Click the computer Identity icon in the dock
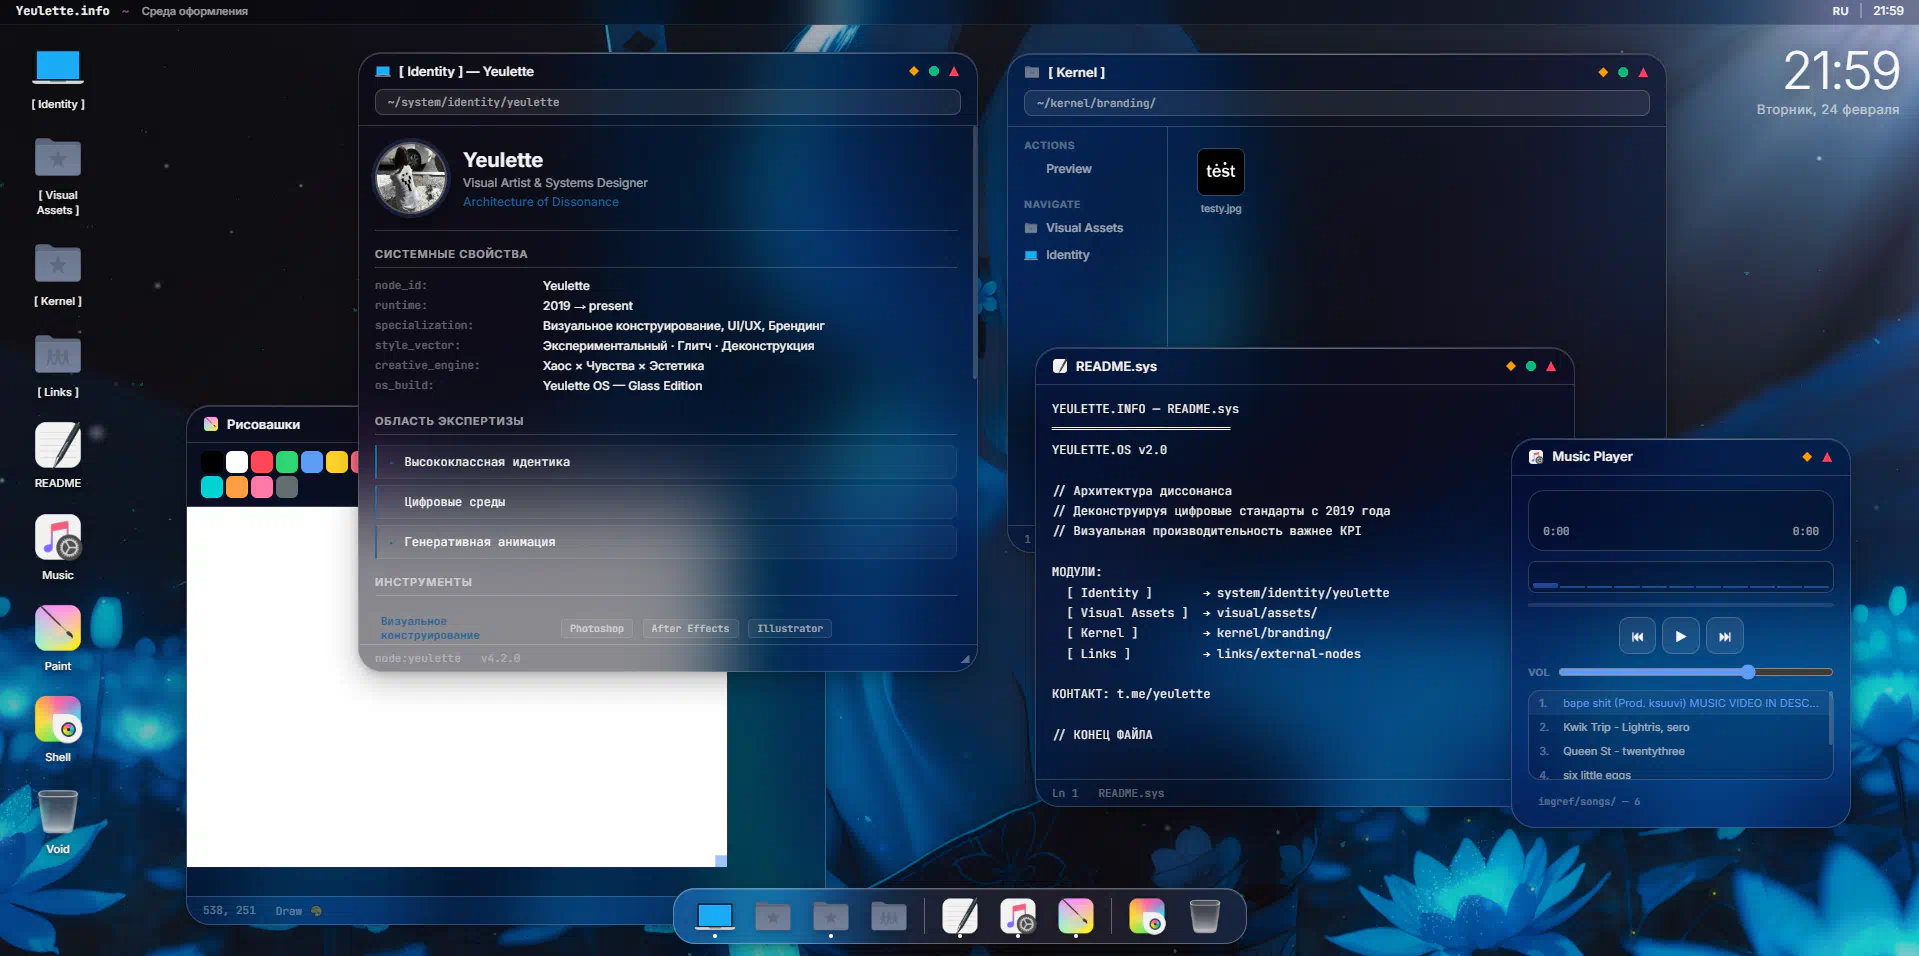 pos(715,916)
